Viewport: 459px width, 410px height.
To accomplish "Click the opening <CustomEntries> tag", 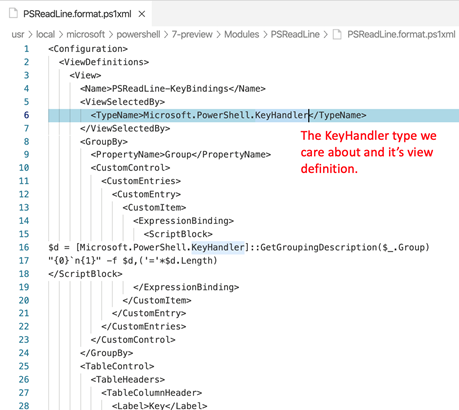I will pos(141,181).
